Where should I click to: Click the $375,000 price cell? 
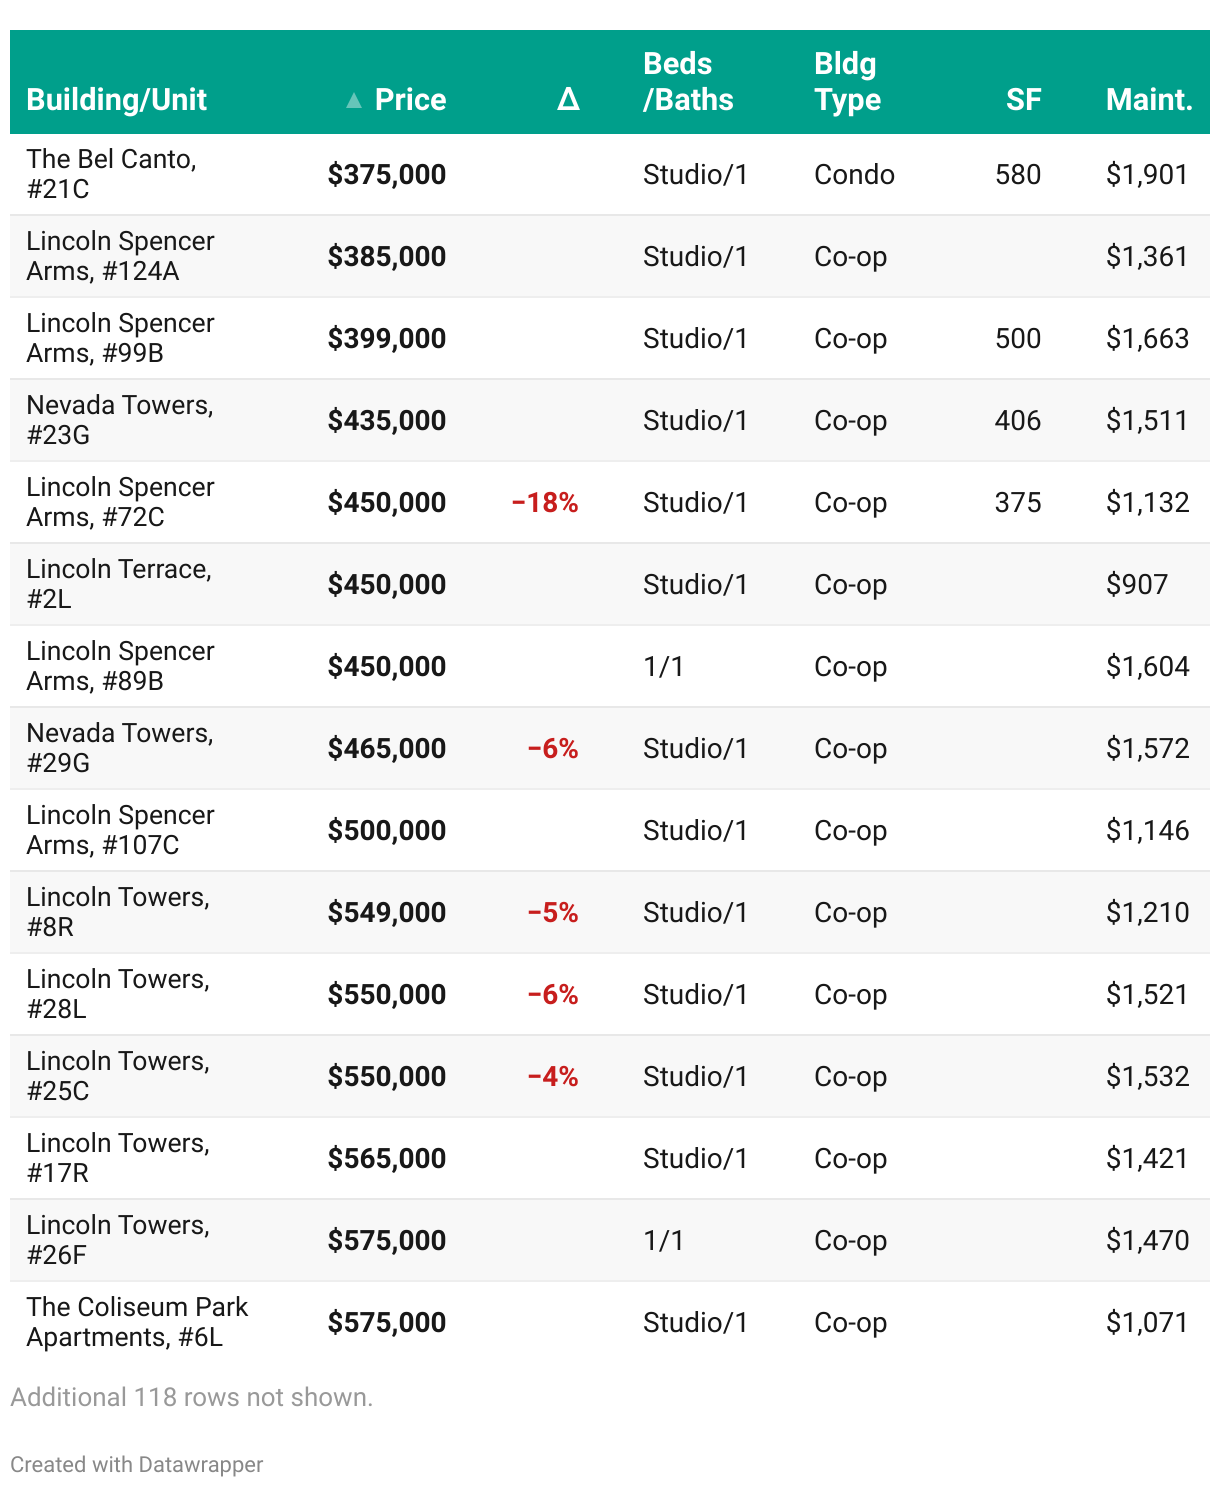pos(387,174)
